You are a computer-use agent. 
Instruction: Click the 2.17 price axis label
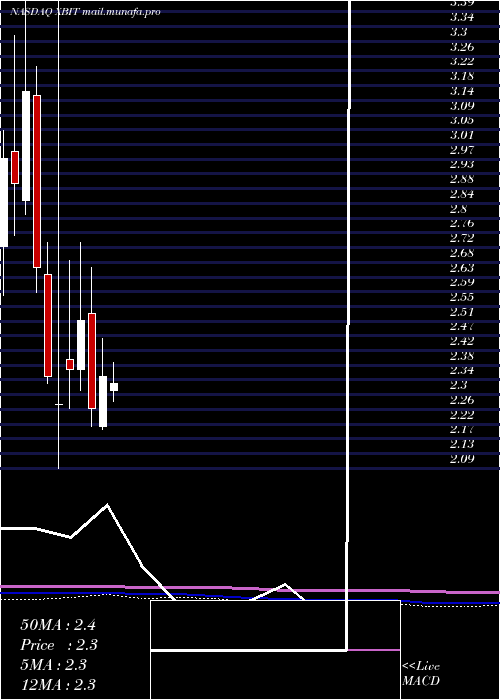pos(462,429)
